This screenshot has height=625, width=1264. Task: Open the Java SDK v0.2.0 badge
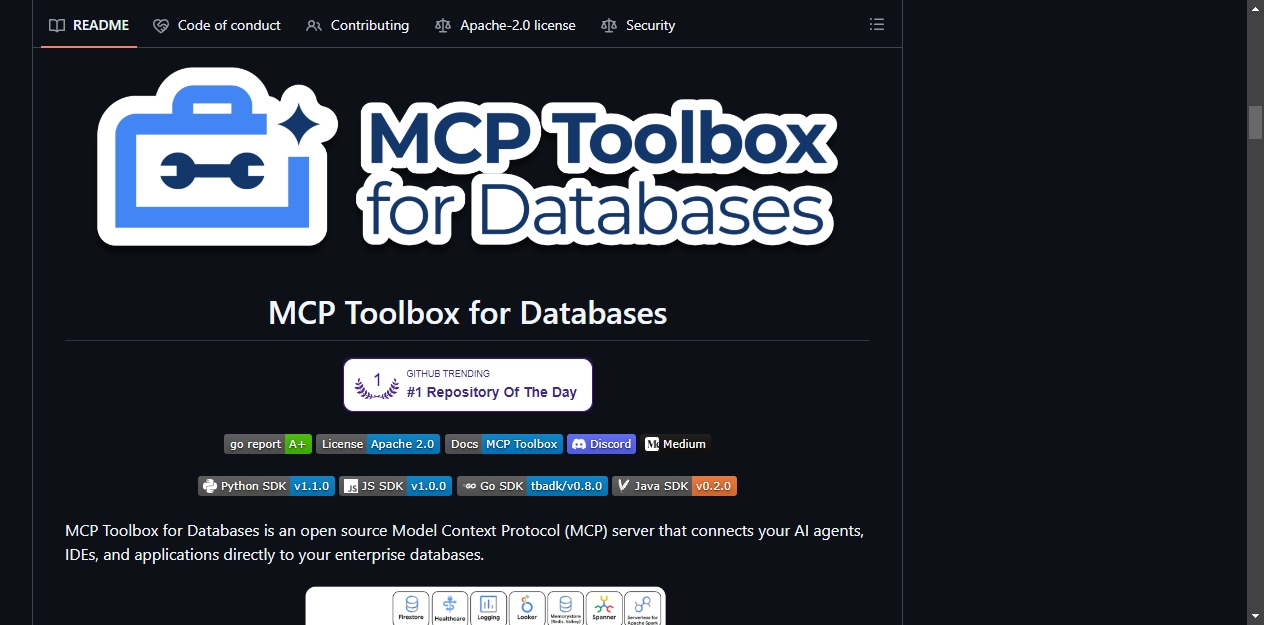[674, 486]
